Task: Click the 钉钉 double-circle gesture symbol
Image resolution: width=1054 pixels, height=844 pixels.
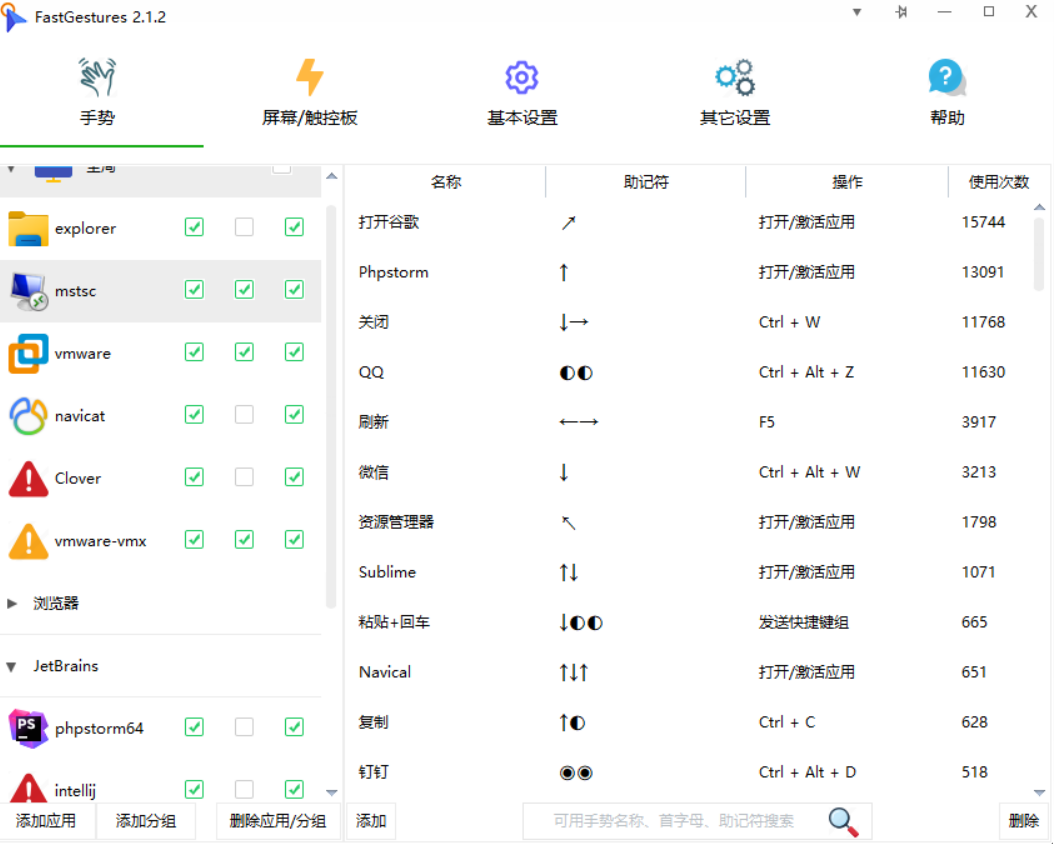Action: (x=576, y=773)
